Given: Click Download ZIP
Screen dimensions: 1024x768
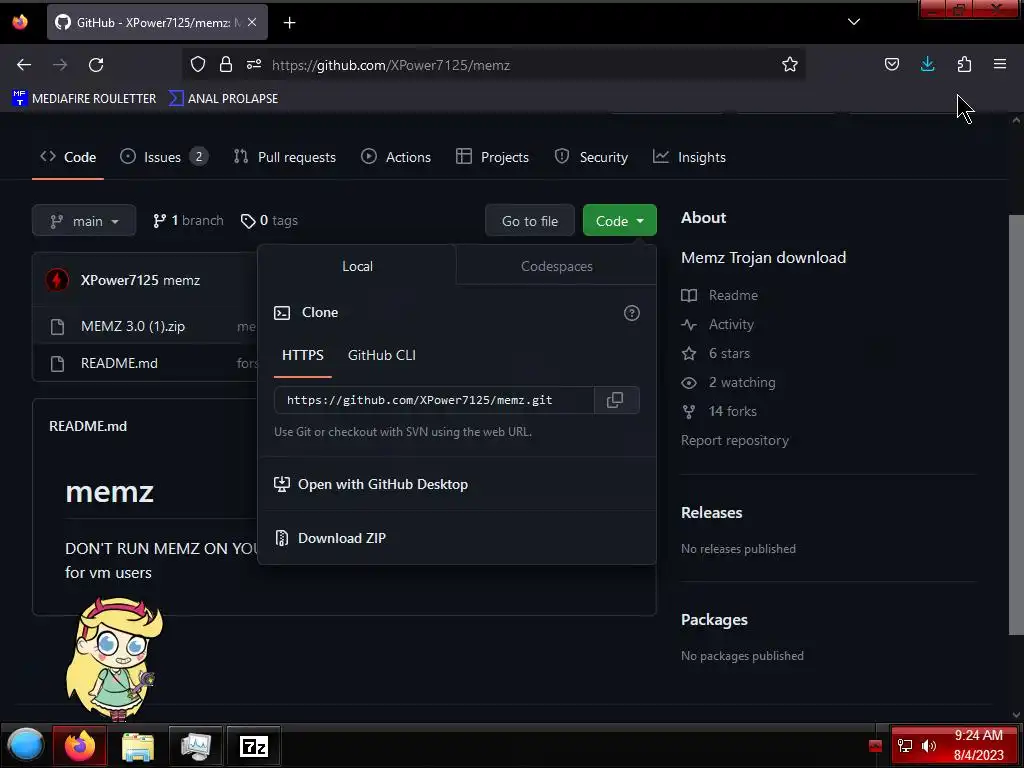Looking at the screenshot, I should coord(330,538).
